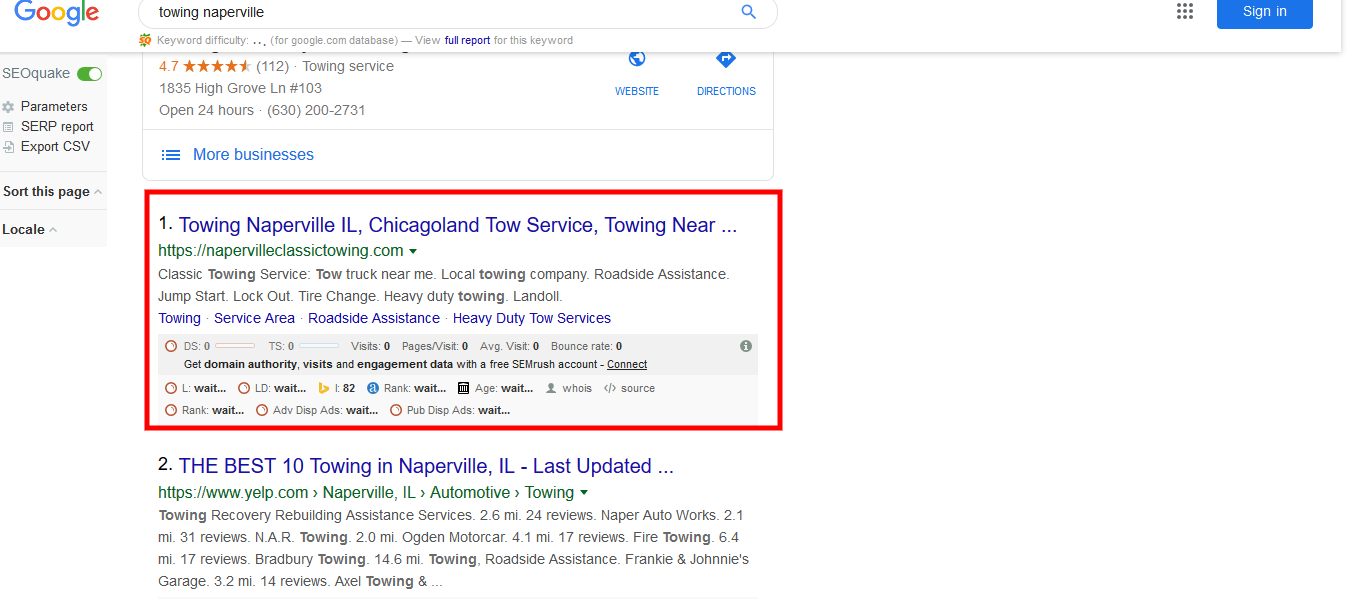
Task: Click the phone number (630) 200-2731
Action: (316, 111)
